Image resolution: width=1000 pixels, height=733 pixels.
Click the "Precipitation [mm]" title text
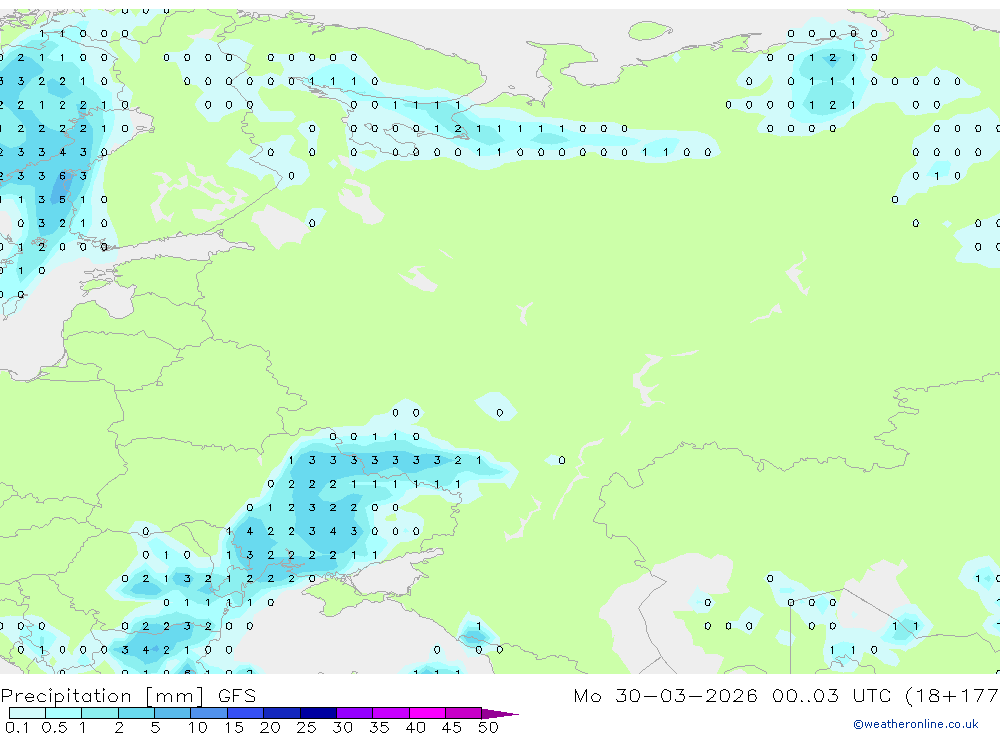pos(103,696)
